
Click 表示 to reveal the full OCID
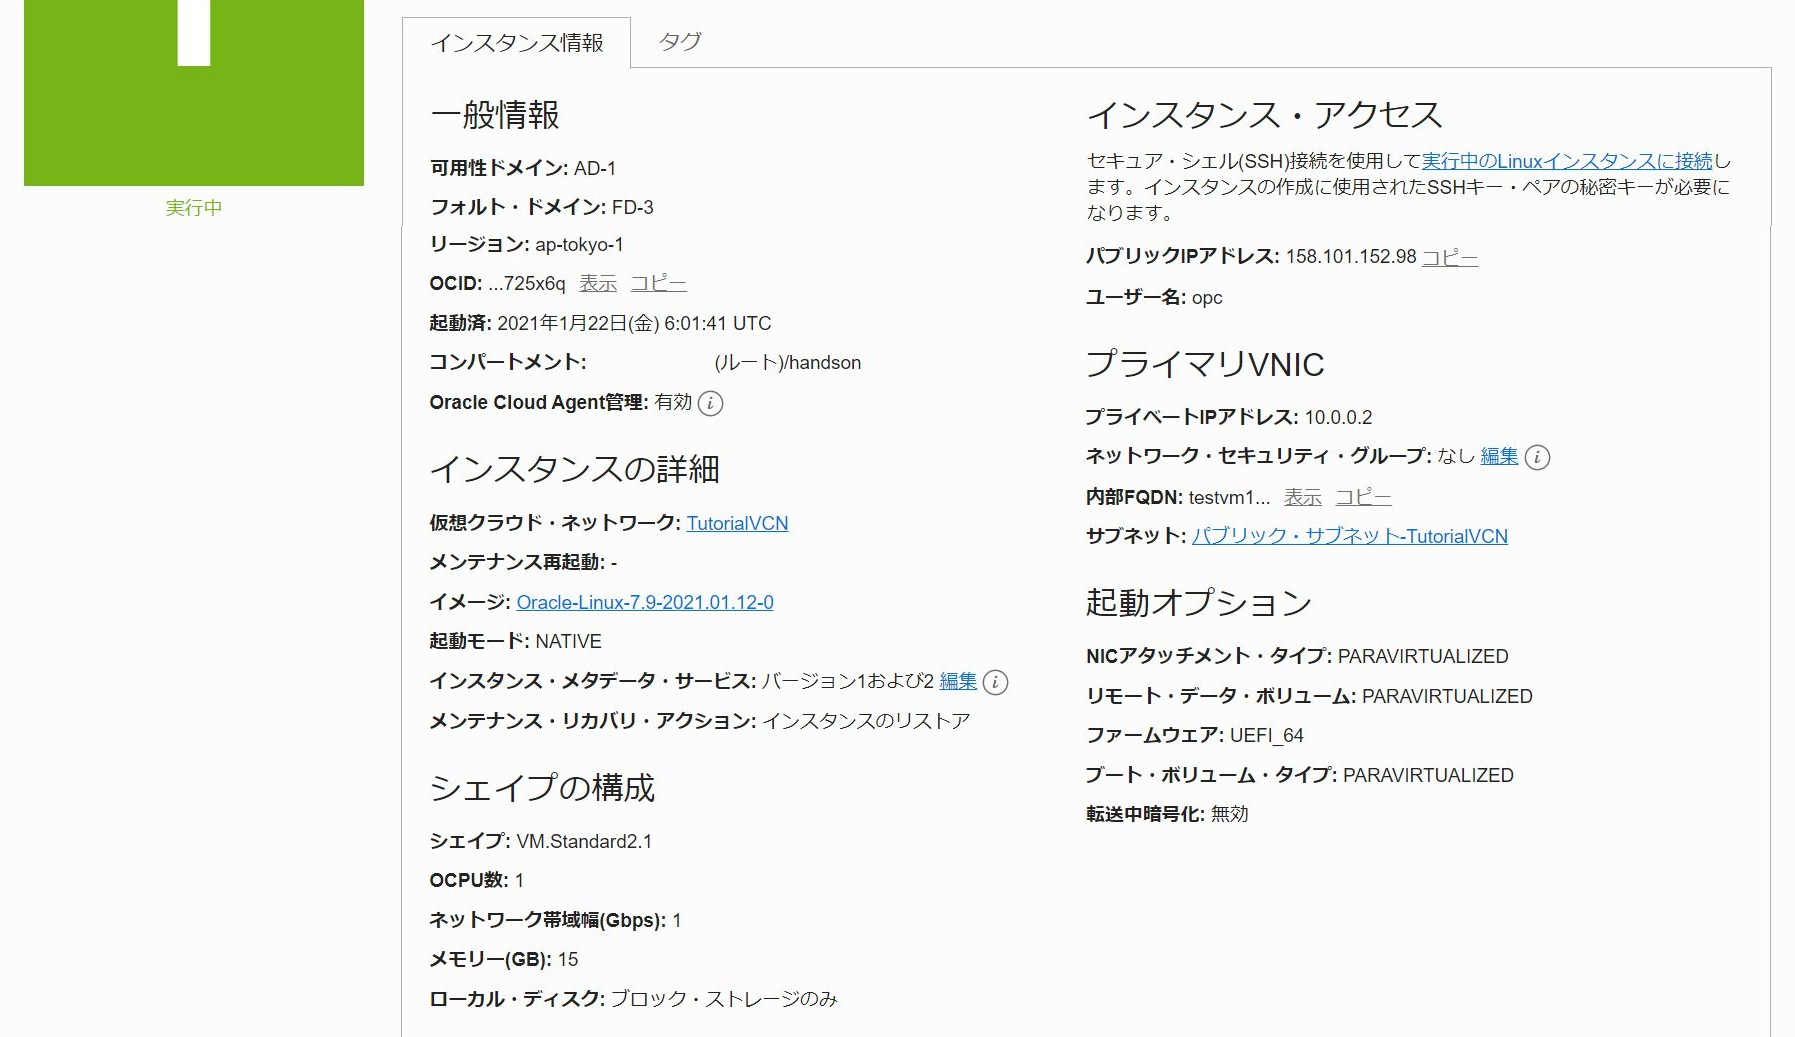(597, 283)
